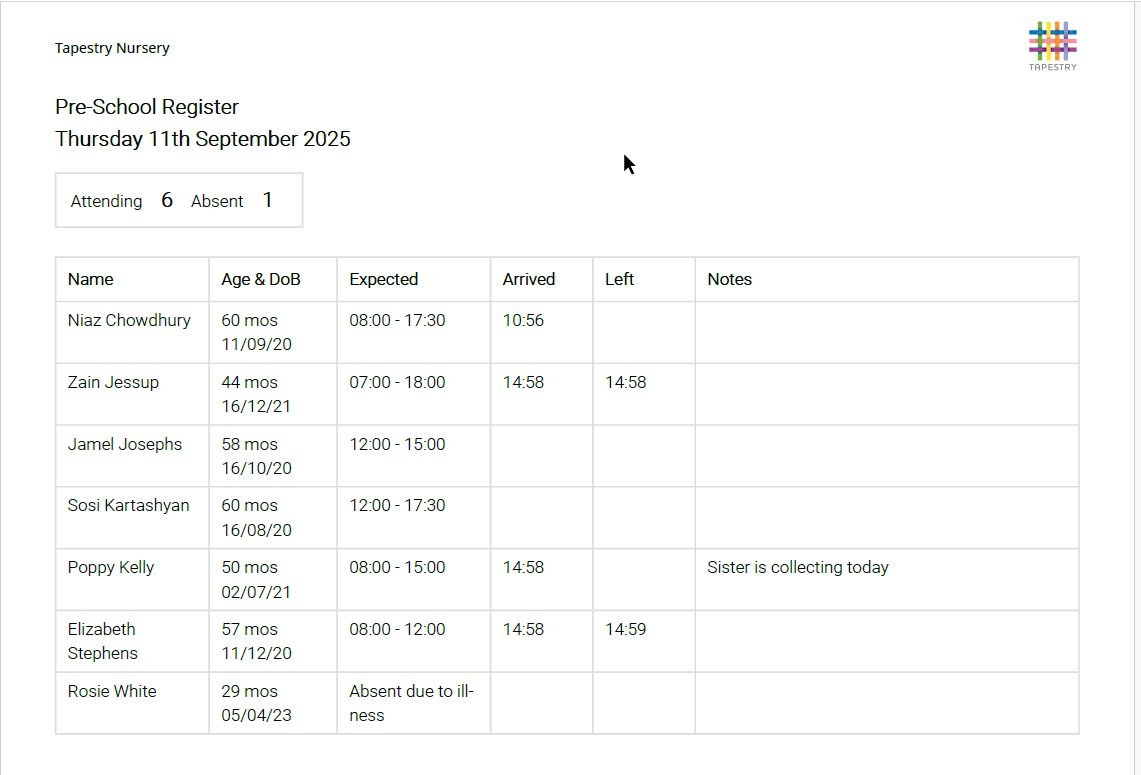Image resolution: width=1141 pixels, height=775 pixels.
Task: Select Zain Jessup's name cell
Action: [x=113, y=382]
